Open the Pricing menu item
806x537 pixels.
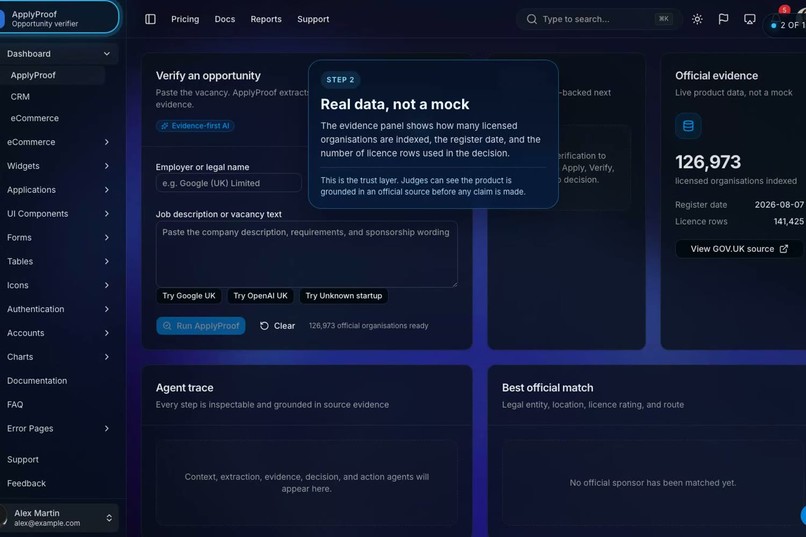click(185, 19)
